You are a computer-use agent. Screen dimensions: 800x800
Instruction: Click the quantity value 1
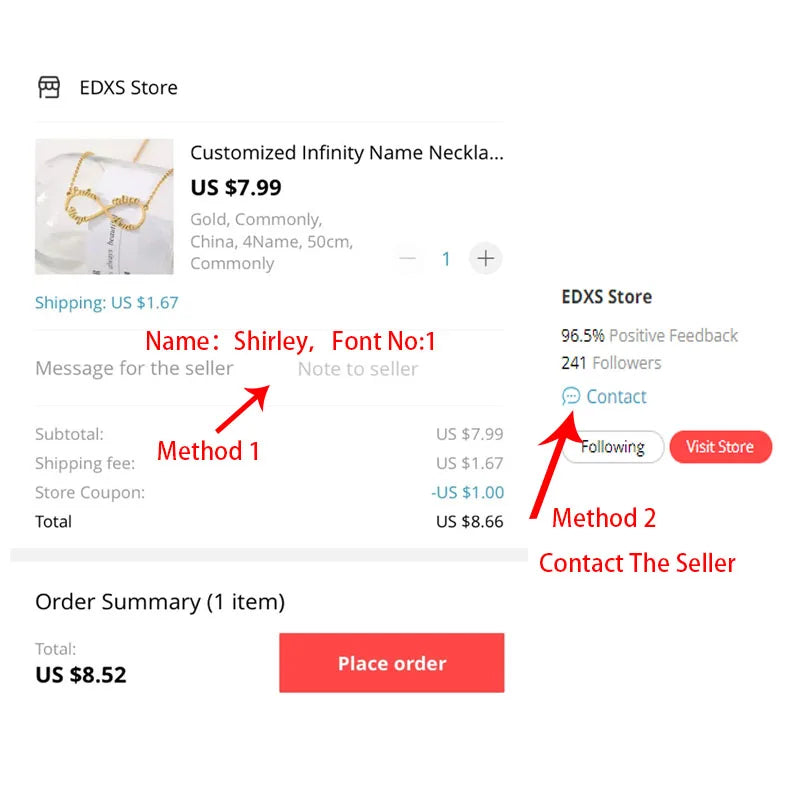[x=446, y=259]
